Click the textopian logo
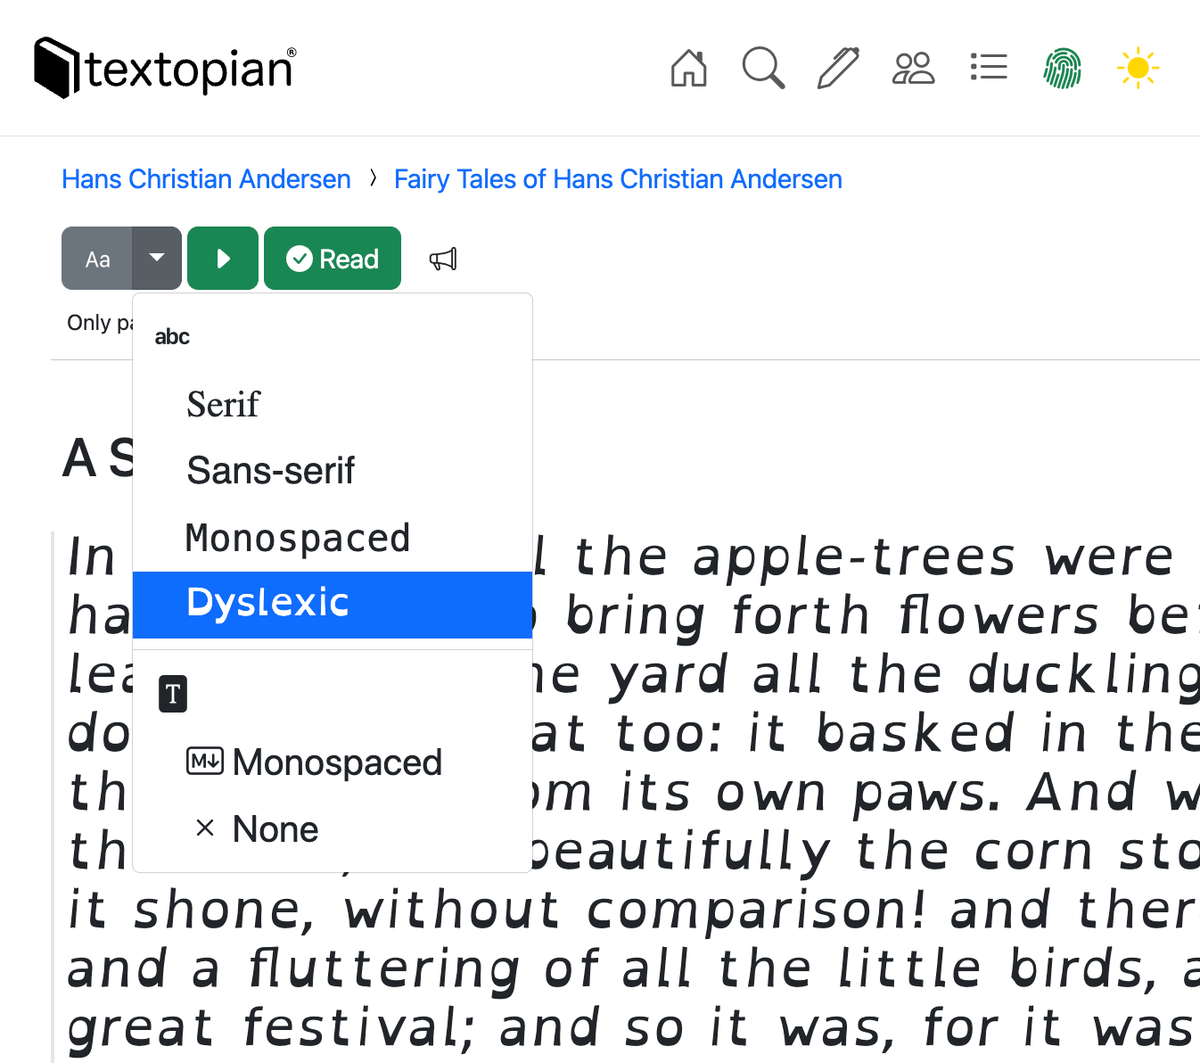Viewport: 1200px width, 1063px height. coord(165,68)
